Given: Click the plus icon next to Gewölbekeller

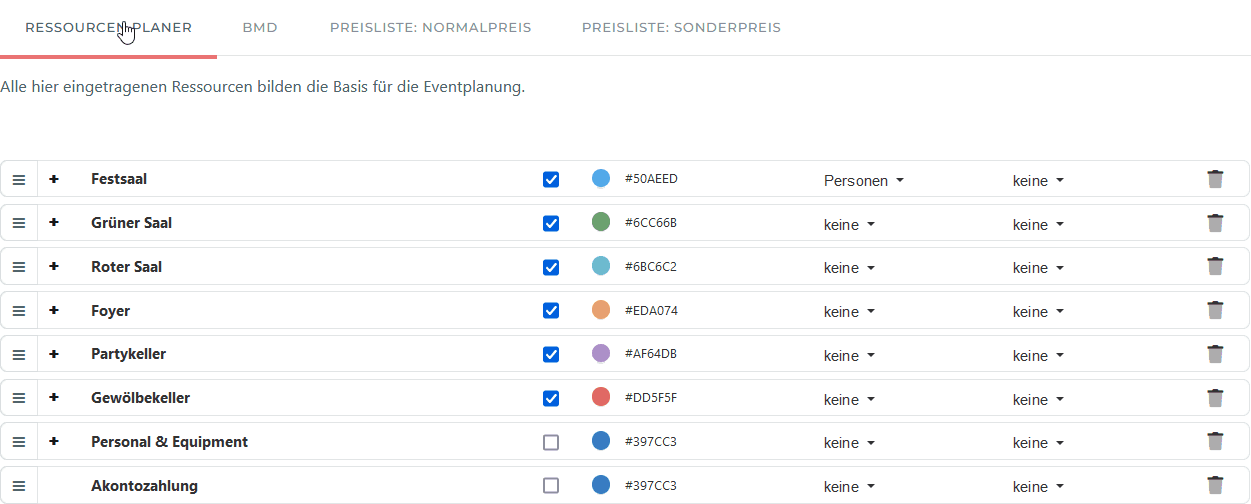Looking at the screenshot, I should [x=54, y=398].
